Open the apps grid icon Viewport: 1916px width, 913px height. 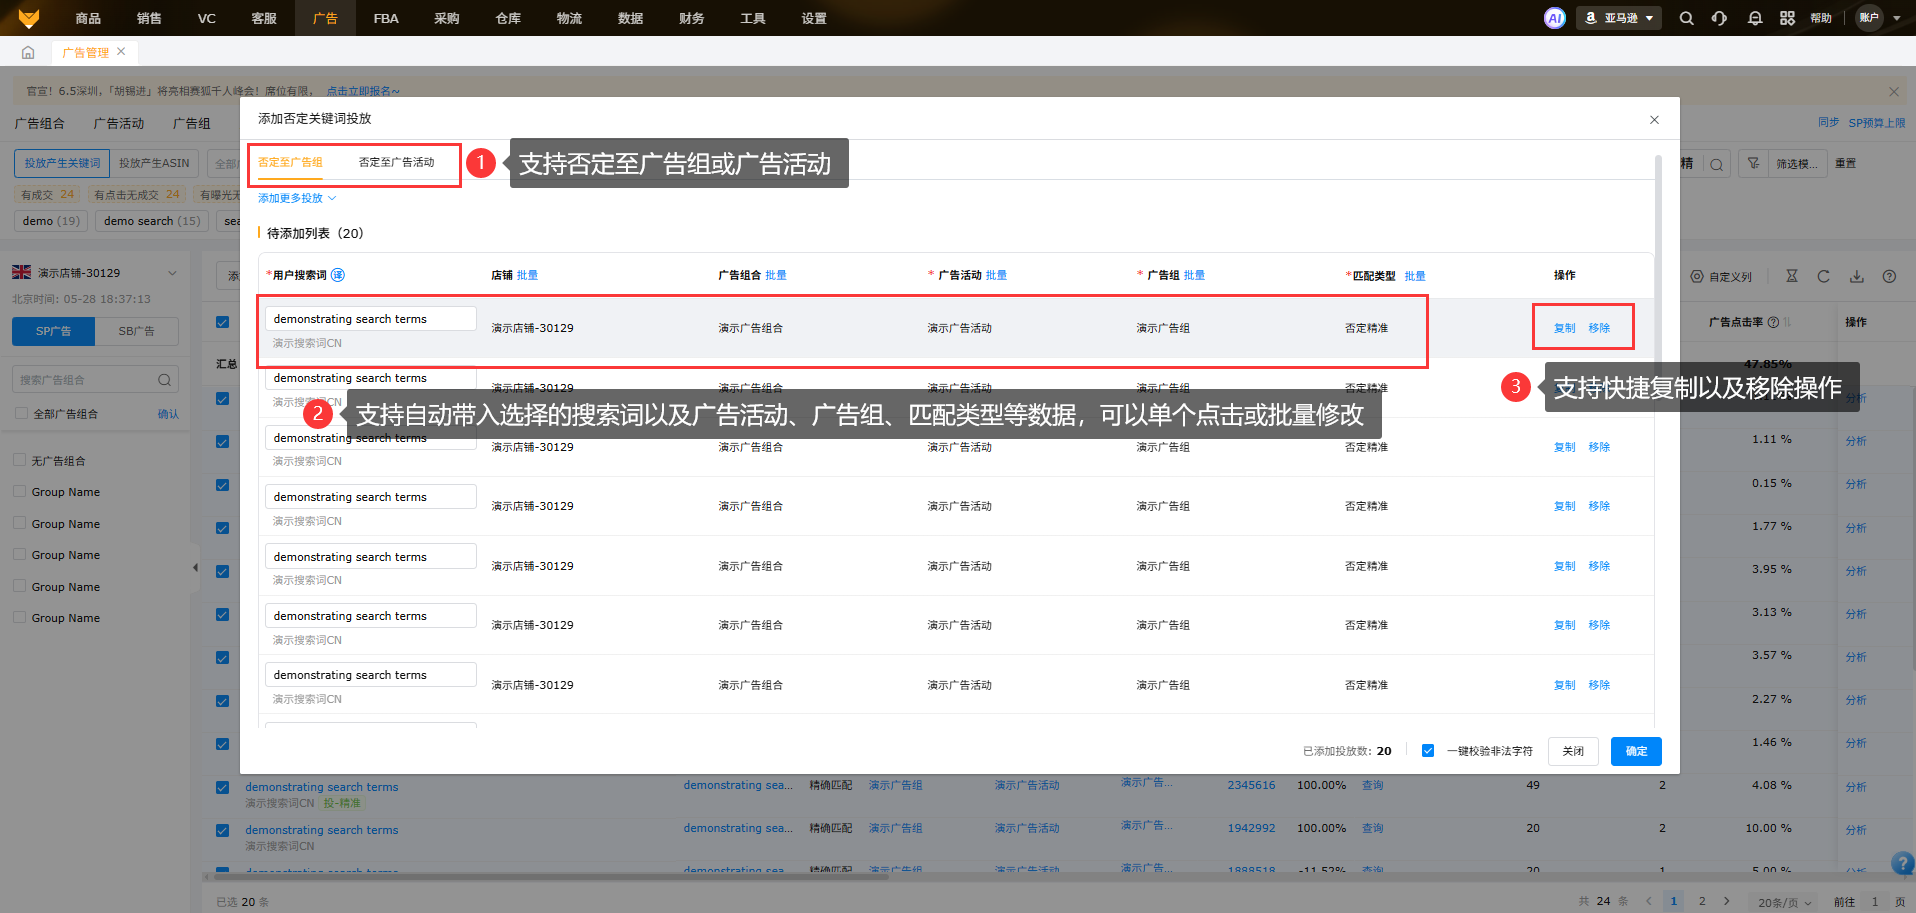tap(1787, 18)
